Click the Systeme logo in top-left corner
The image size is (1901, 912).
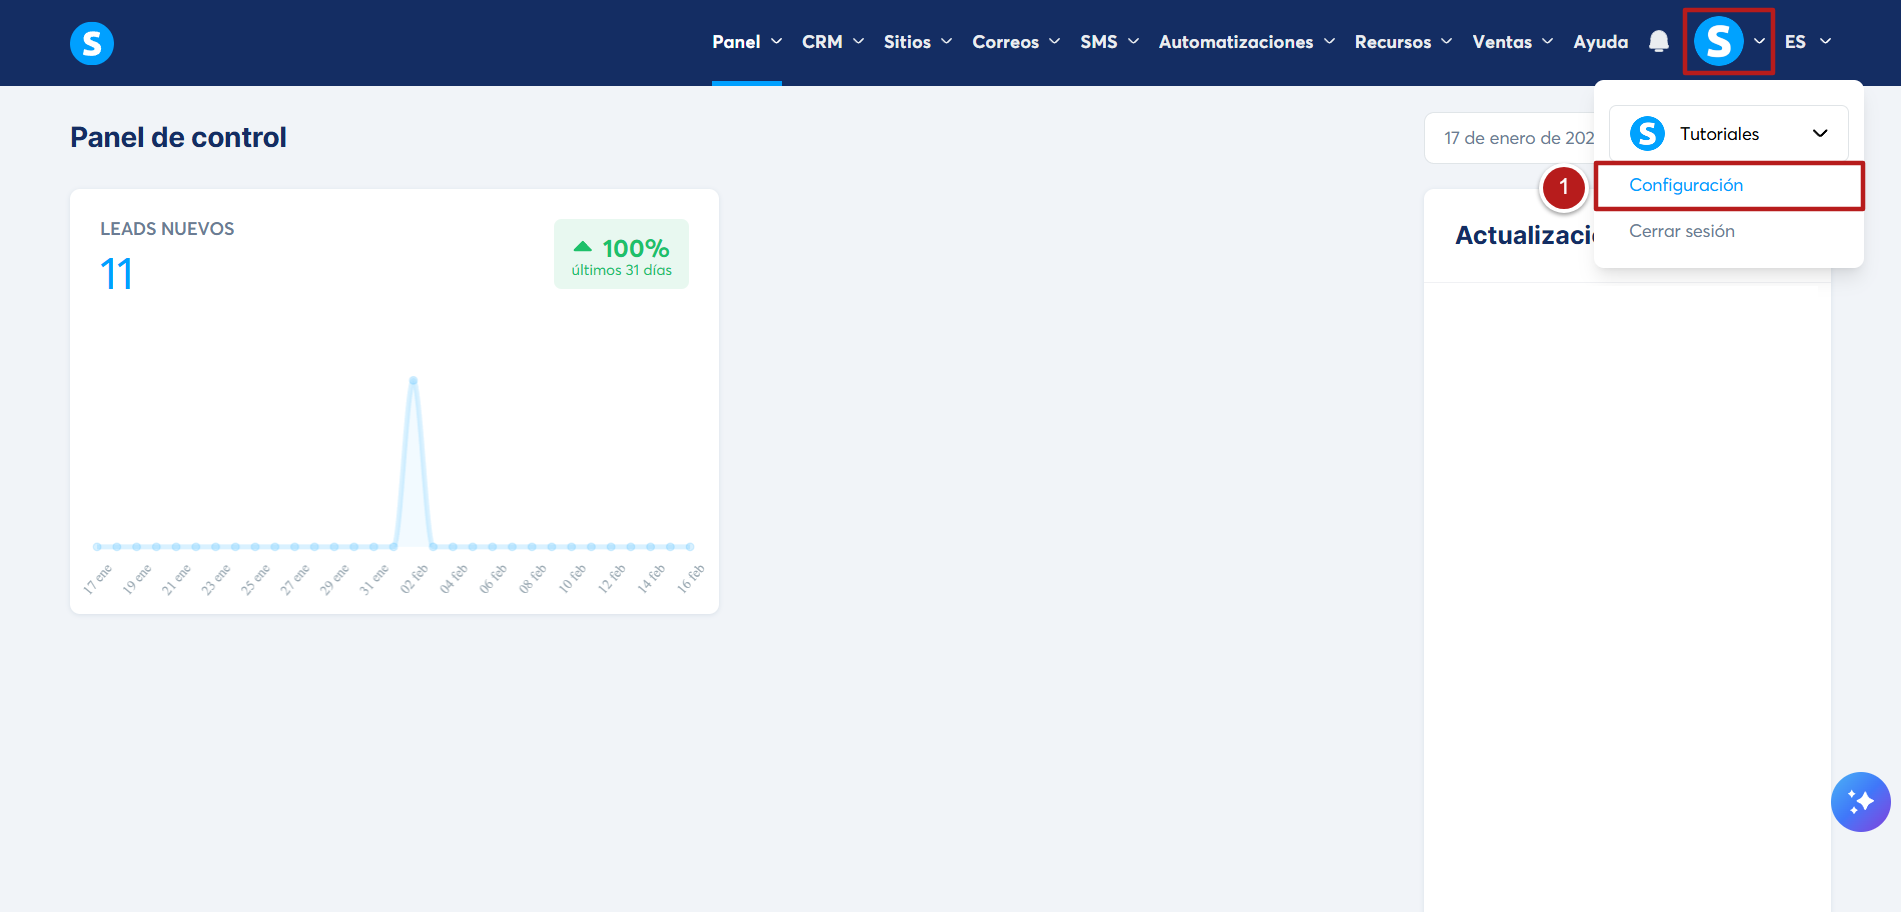click(x=92, y=43)
